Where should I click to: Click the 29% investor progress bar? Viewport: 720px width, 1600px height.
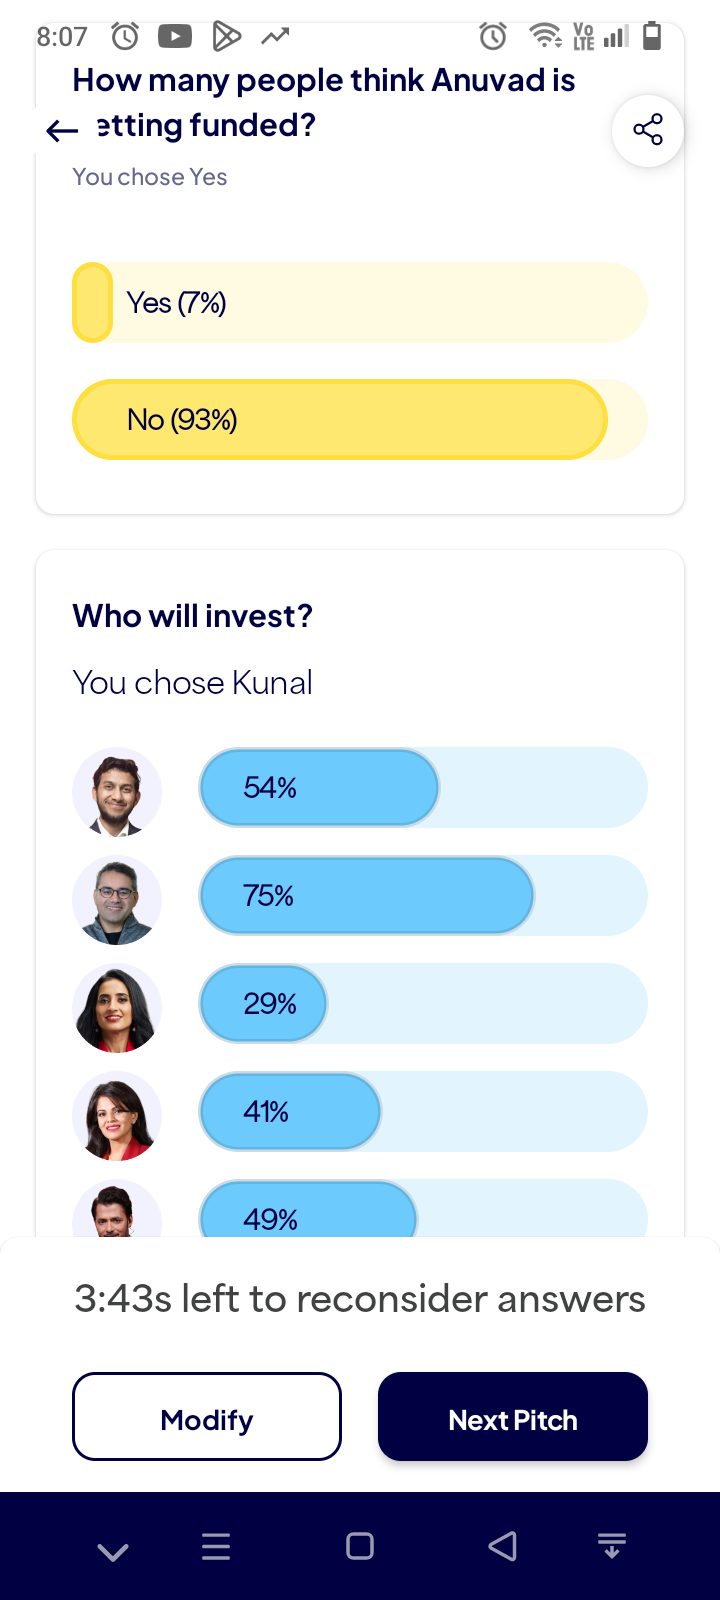point(423,1004)
